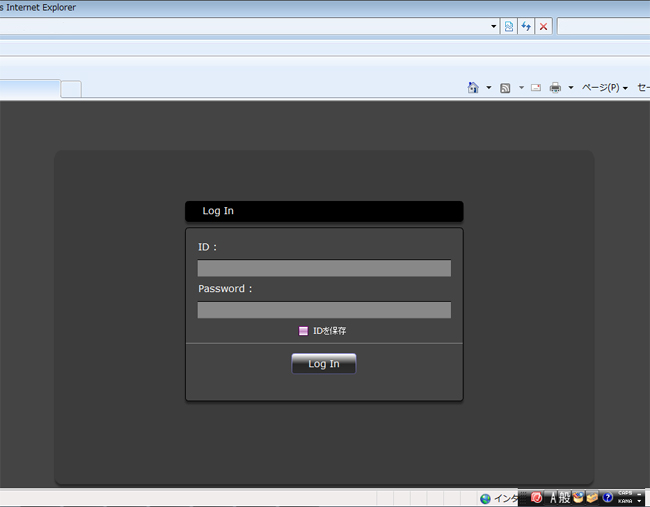Click the Home icon in command bar
Image resolution: width=650 pixels, height=507 pixels.
[473, 88]
